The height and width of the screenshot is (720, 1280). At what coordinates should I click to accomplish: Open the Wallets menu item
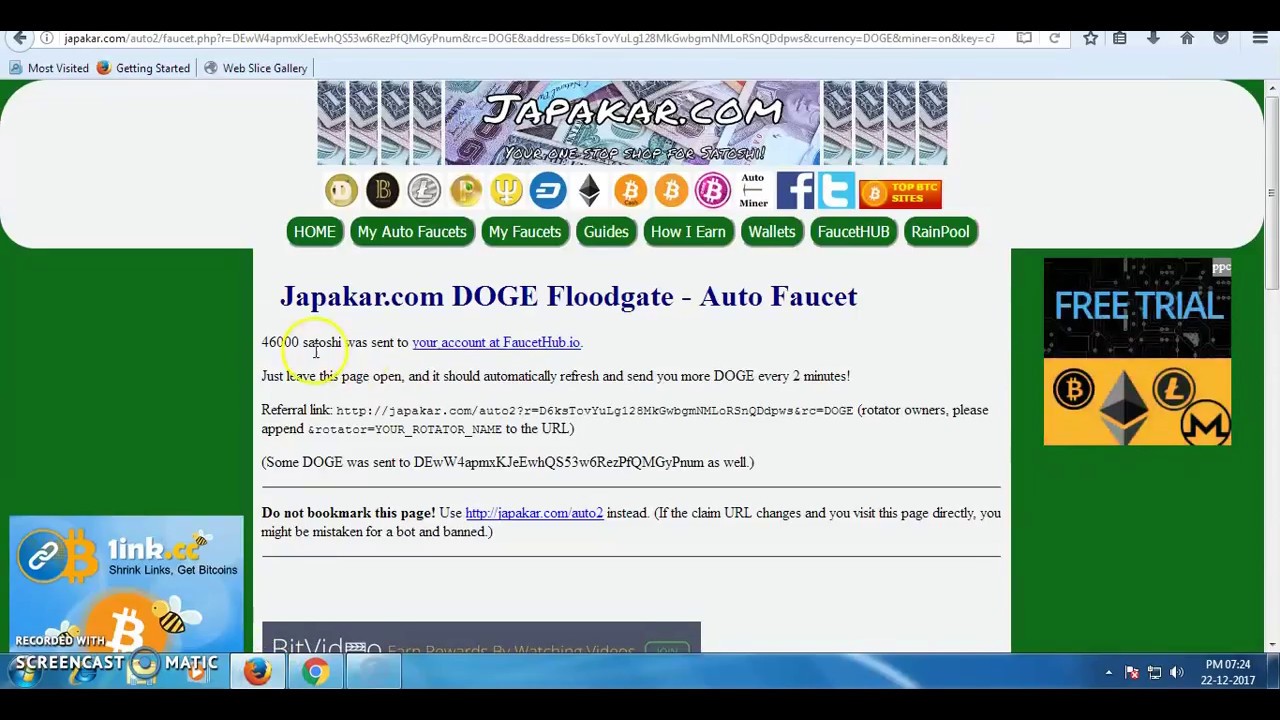coord(772,232)
